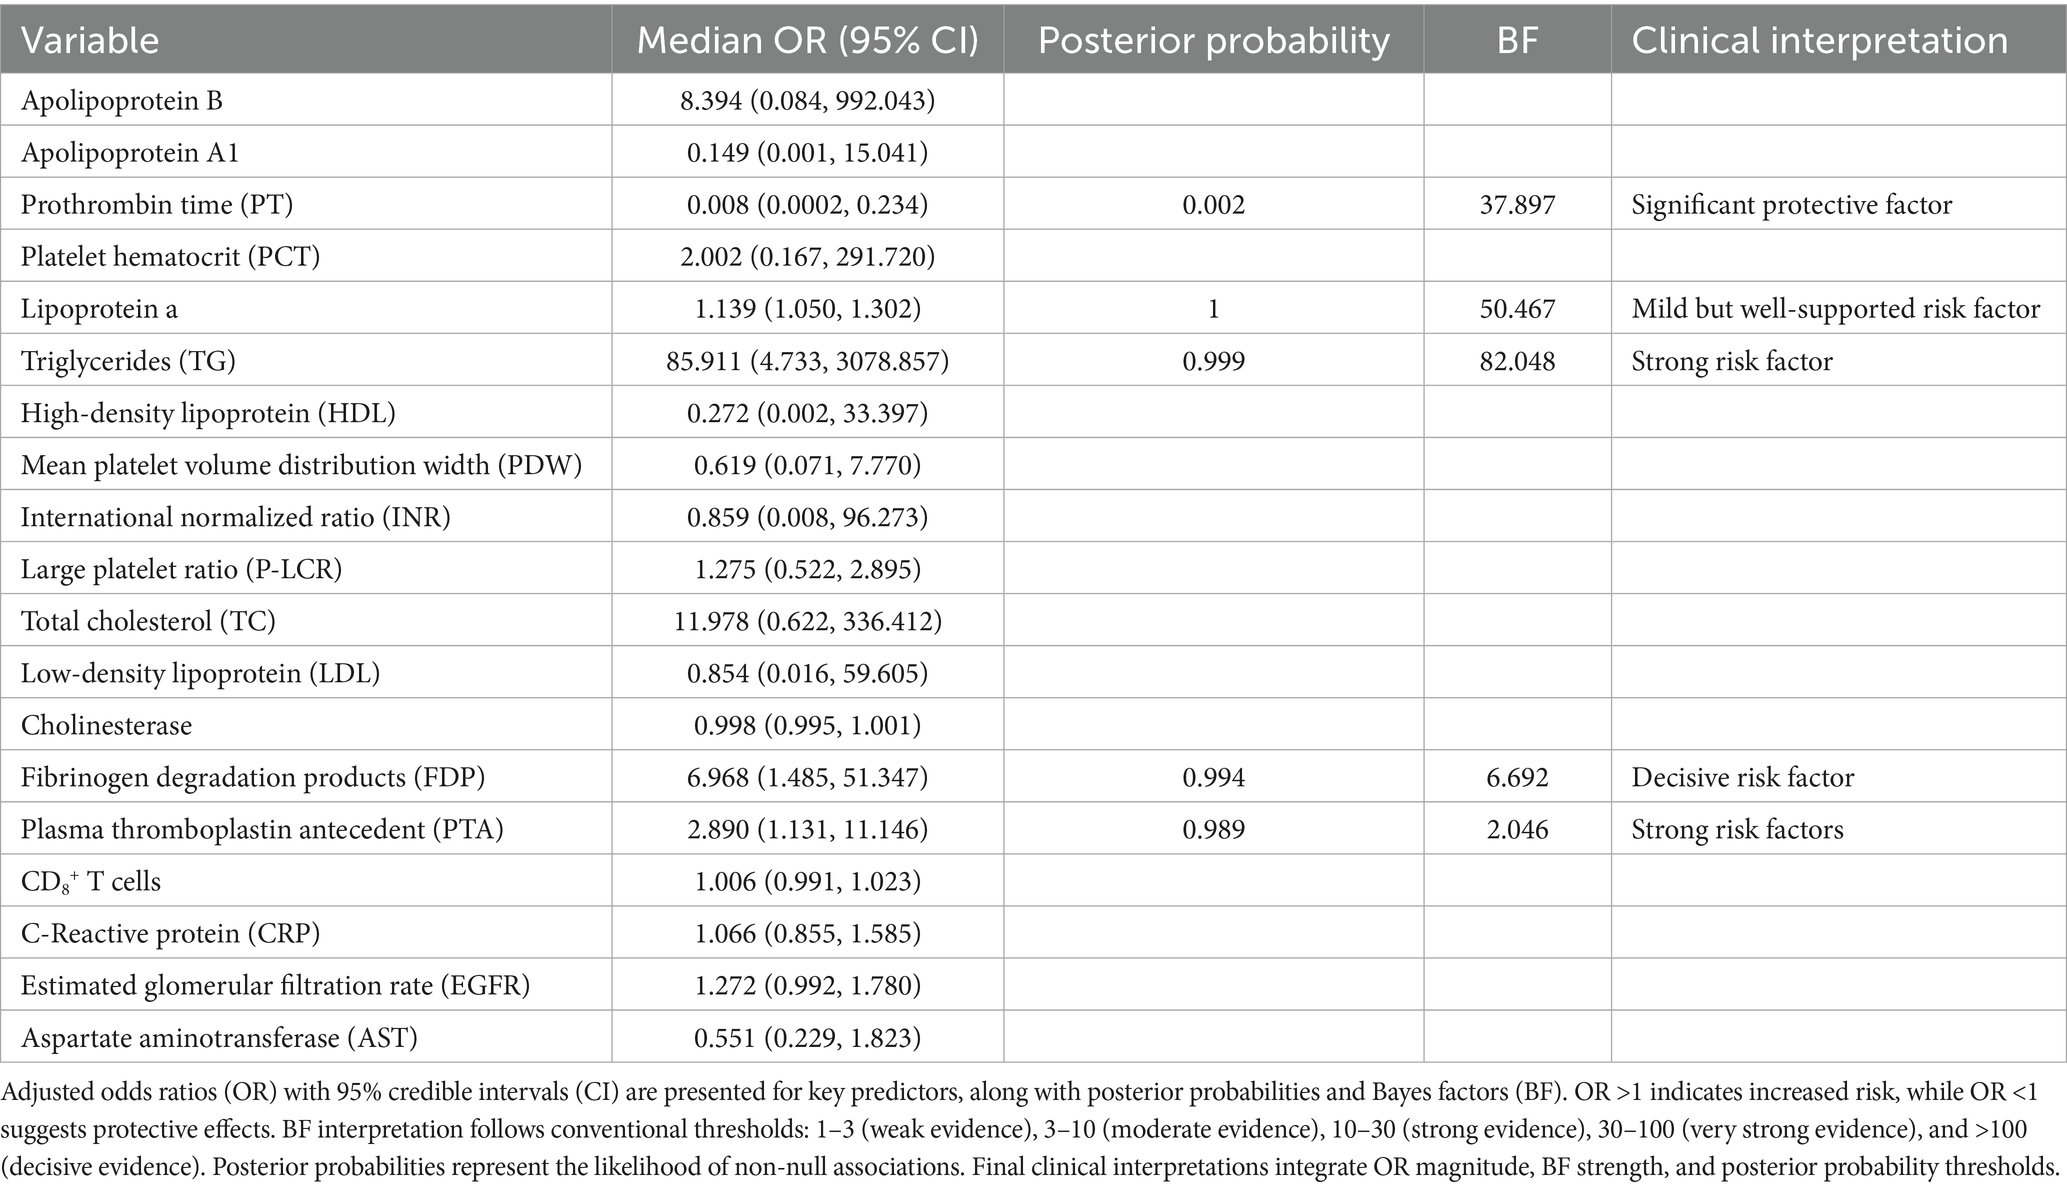Click the posterior probability value 0.994

(1213, 777)
